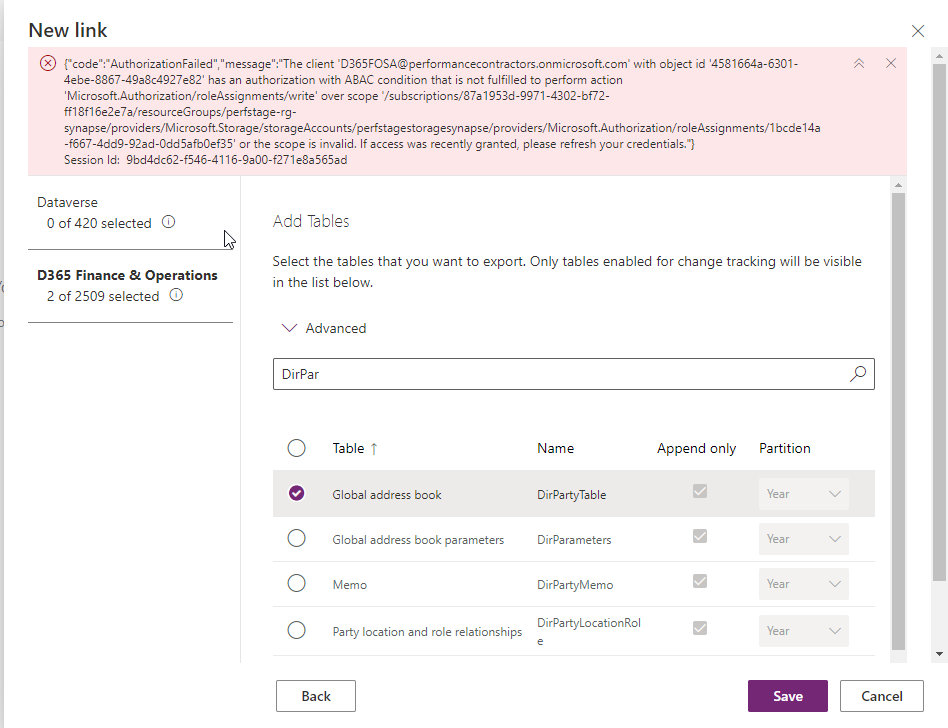Click the info icon next to Dataverse selection count
948x728 pixels.
click(168, 223)
